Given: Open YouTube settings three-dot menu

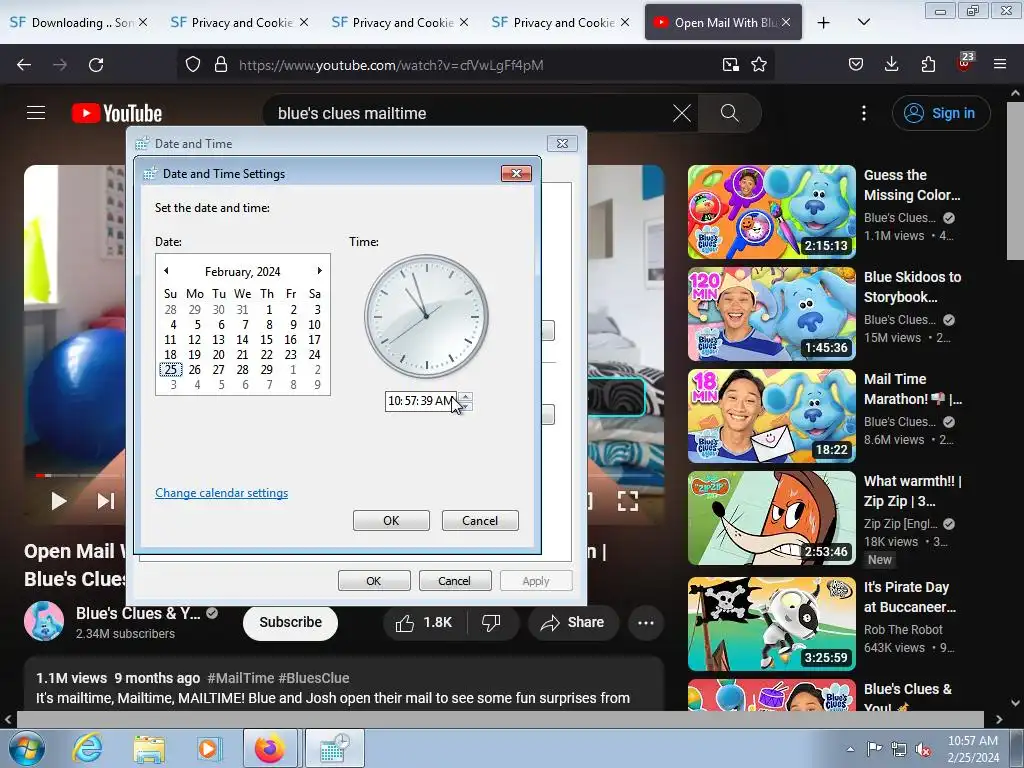Looking at the screenshot, I should click(x=863, y=113).
